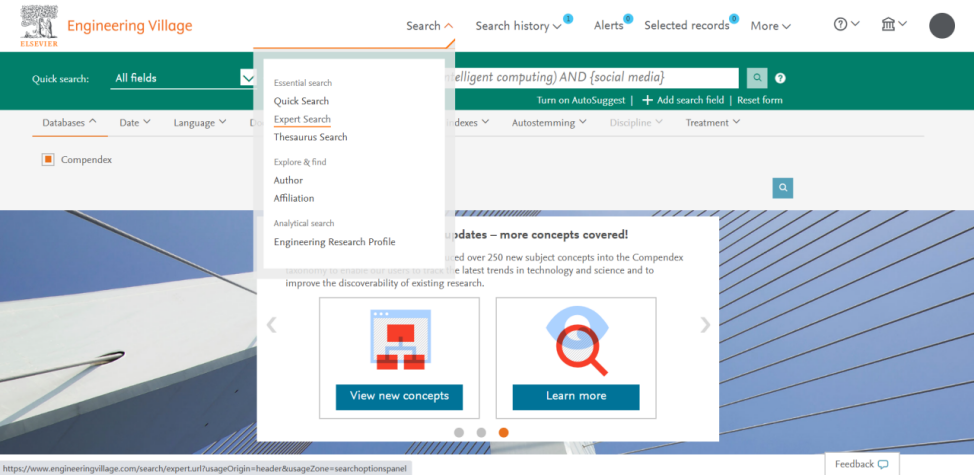Expand the Autostemming filter
The image size is (974, 475).
(549, 123)
